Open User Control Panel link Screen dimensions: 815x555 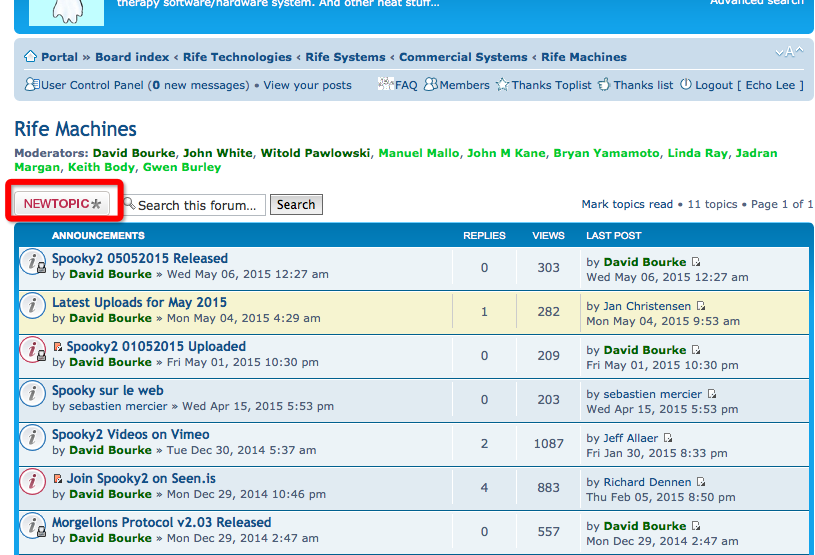point(92,85)
